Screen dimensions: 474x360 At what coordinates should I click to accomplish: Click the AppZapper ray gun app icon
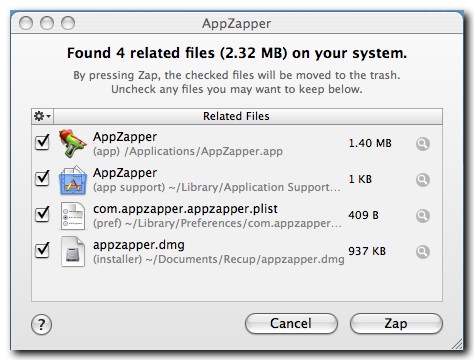(x=73, y=143)
